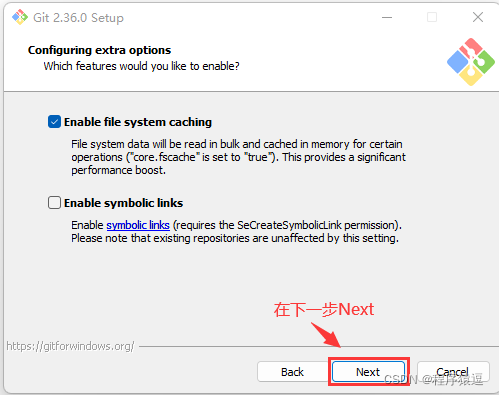Cancel the Git installation
This screenshot has height=395, width=499.
pos(453,372)
